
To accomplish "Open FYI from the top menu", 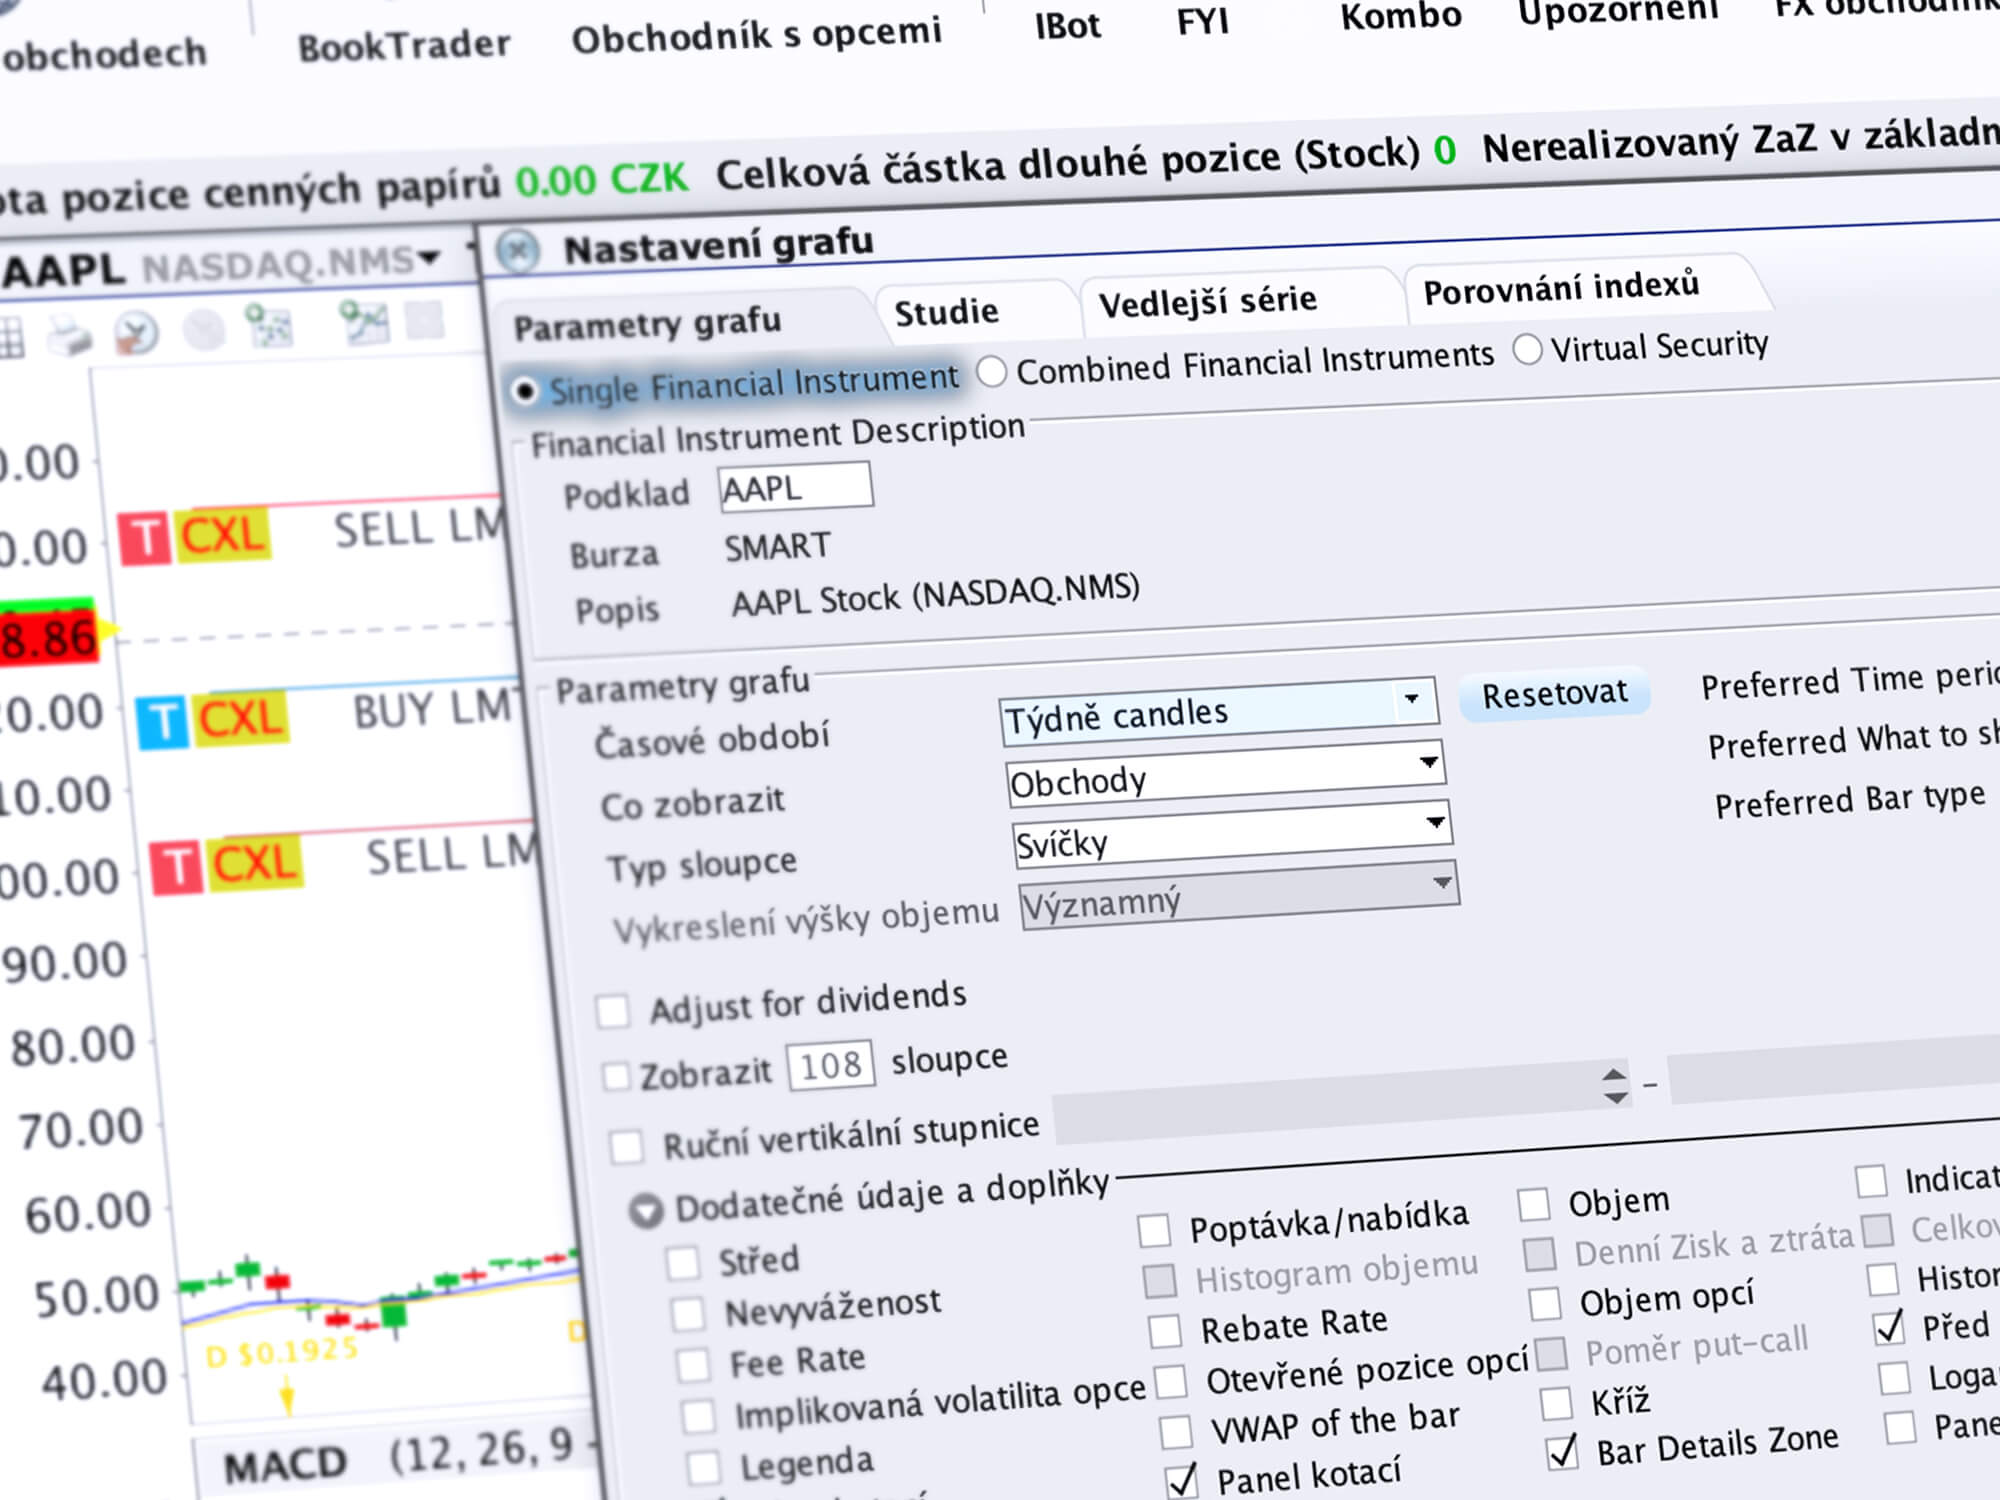I will [1203, 21].
